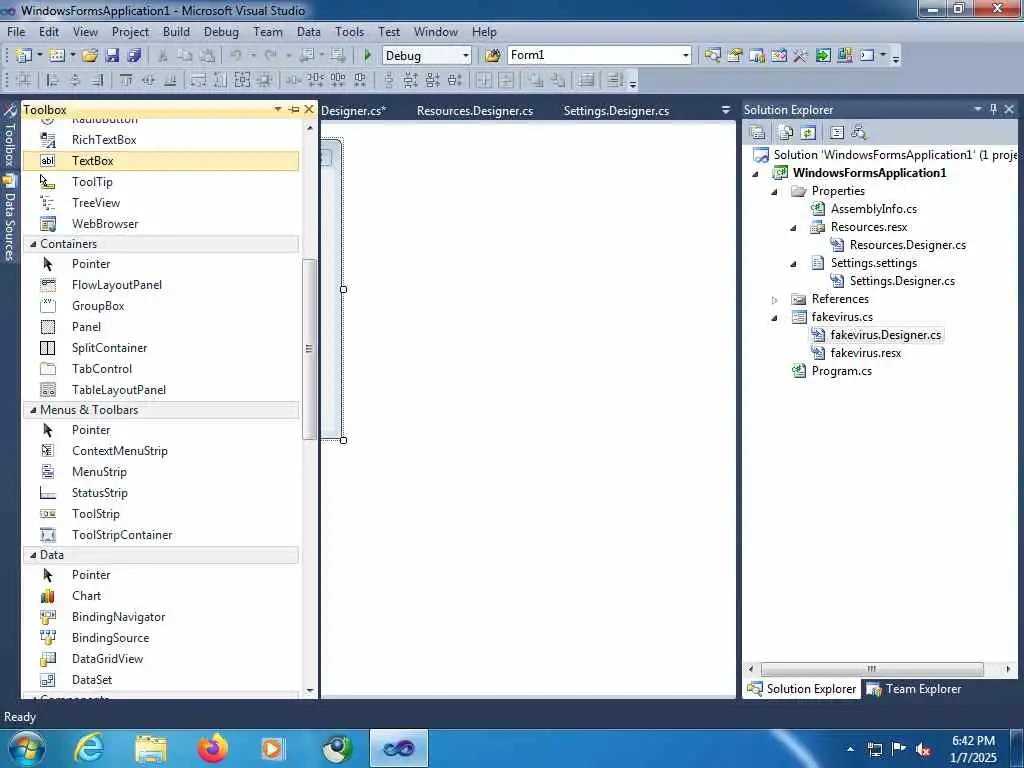Select the TextBox control in Toolbox
The image size is (1024, 768).
point(161,161)
